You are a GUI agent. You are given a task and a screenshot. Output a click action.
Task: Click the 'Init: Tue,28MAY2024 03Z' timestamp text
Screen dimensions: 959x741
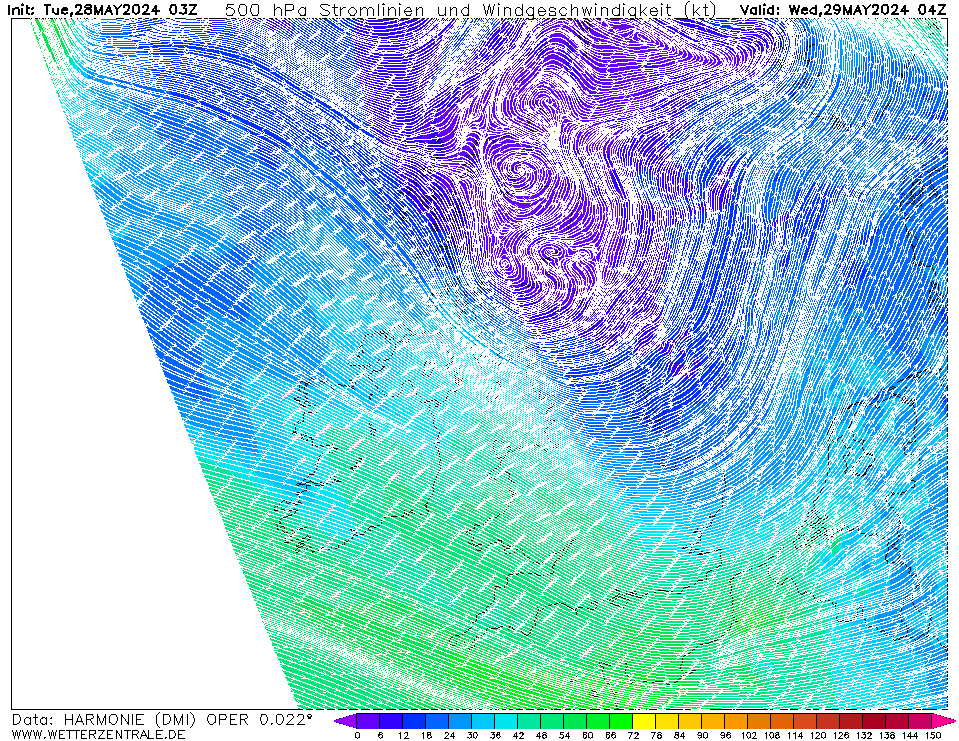[x=102, y=10]
